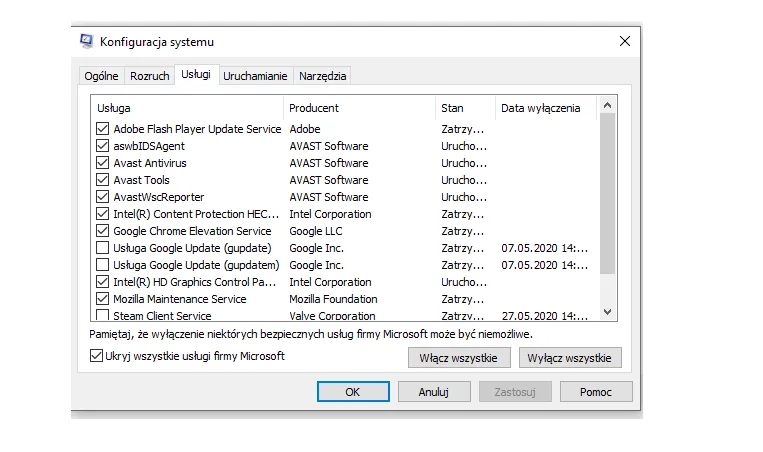Open the Rozruch tab
The width and height of the screenshot is (763, 452).
(149, 76)
